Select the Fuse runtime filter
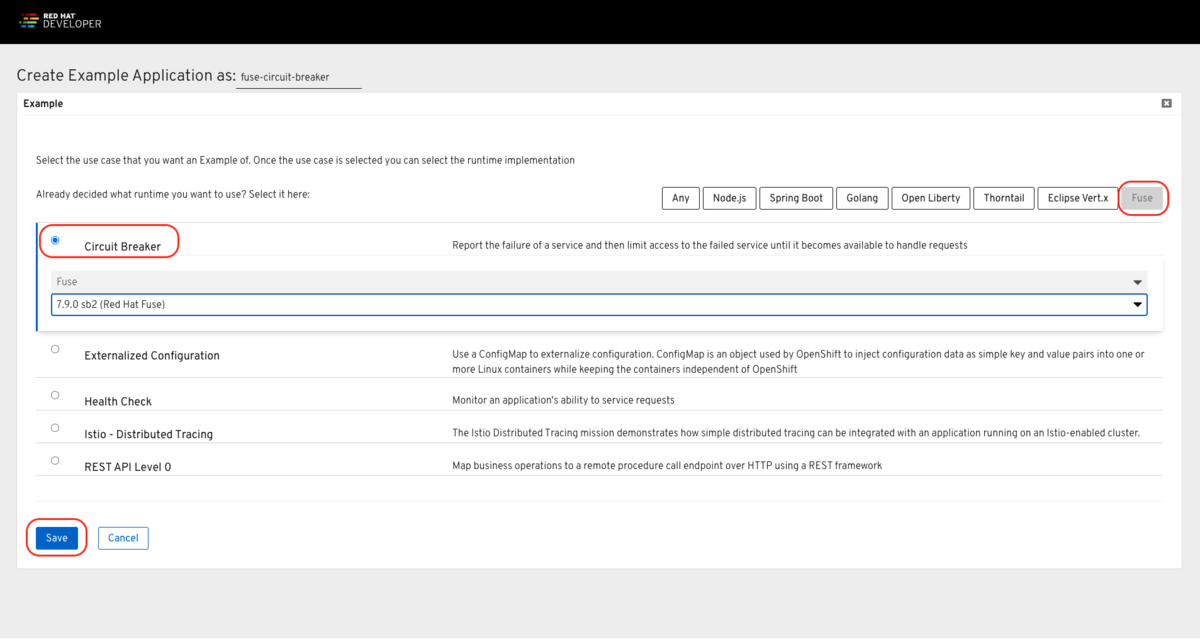The image size is (1200, 639). (1142, 198)
